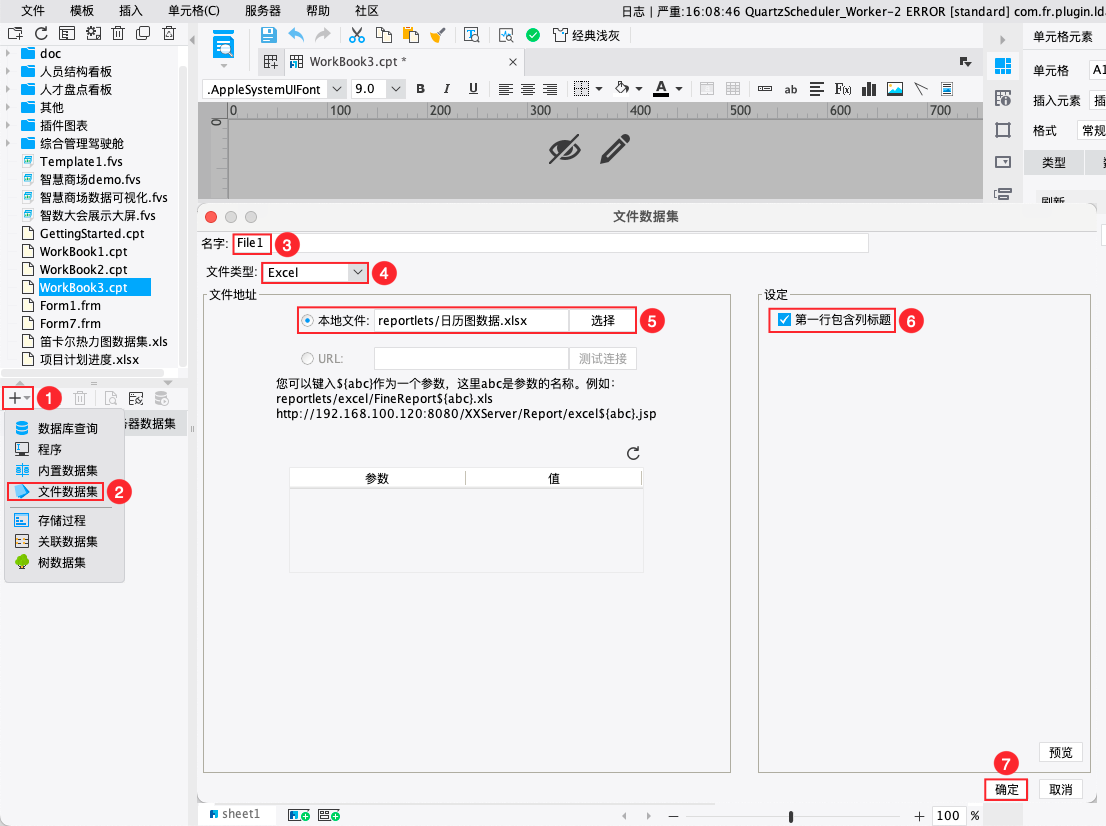Viewport: 1106px width, 826px height.
Task: Click the green check validation icon
Action: click(x=533, y=35)
